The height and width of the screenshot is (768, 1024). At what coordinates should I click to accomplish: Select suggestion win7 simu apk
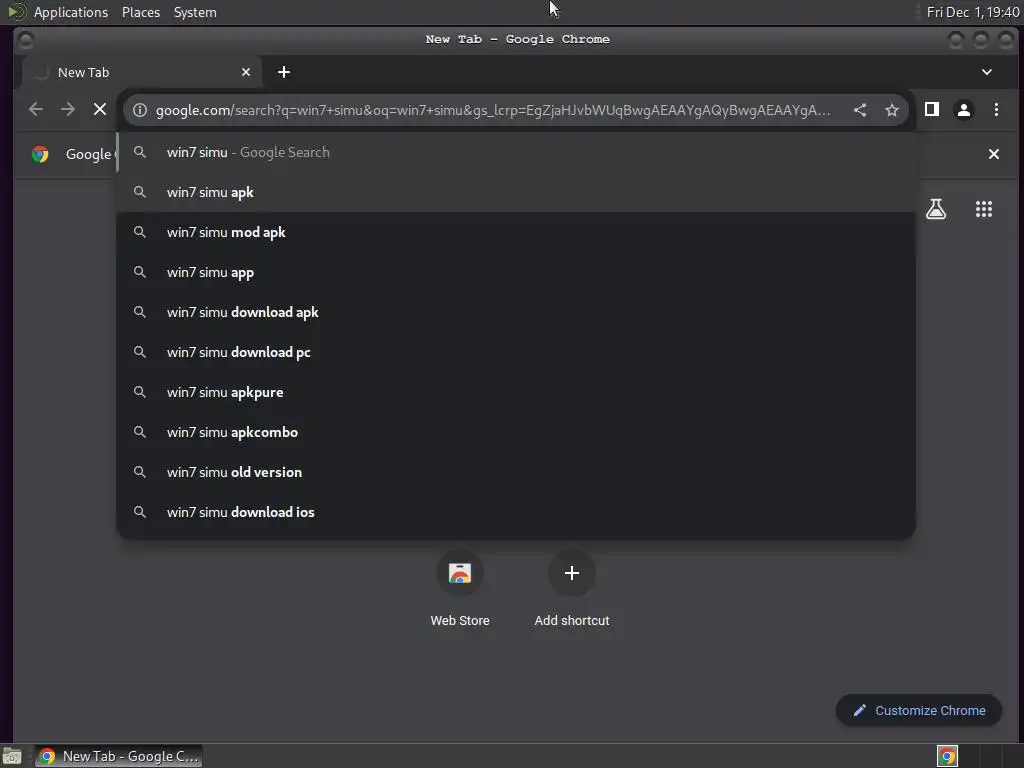click(x=516, y=192)
